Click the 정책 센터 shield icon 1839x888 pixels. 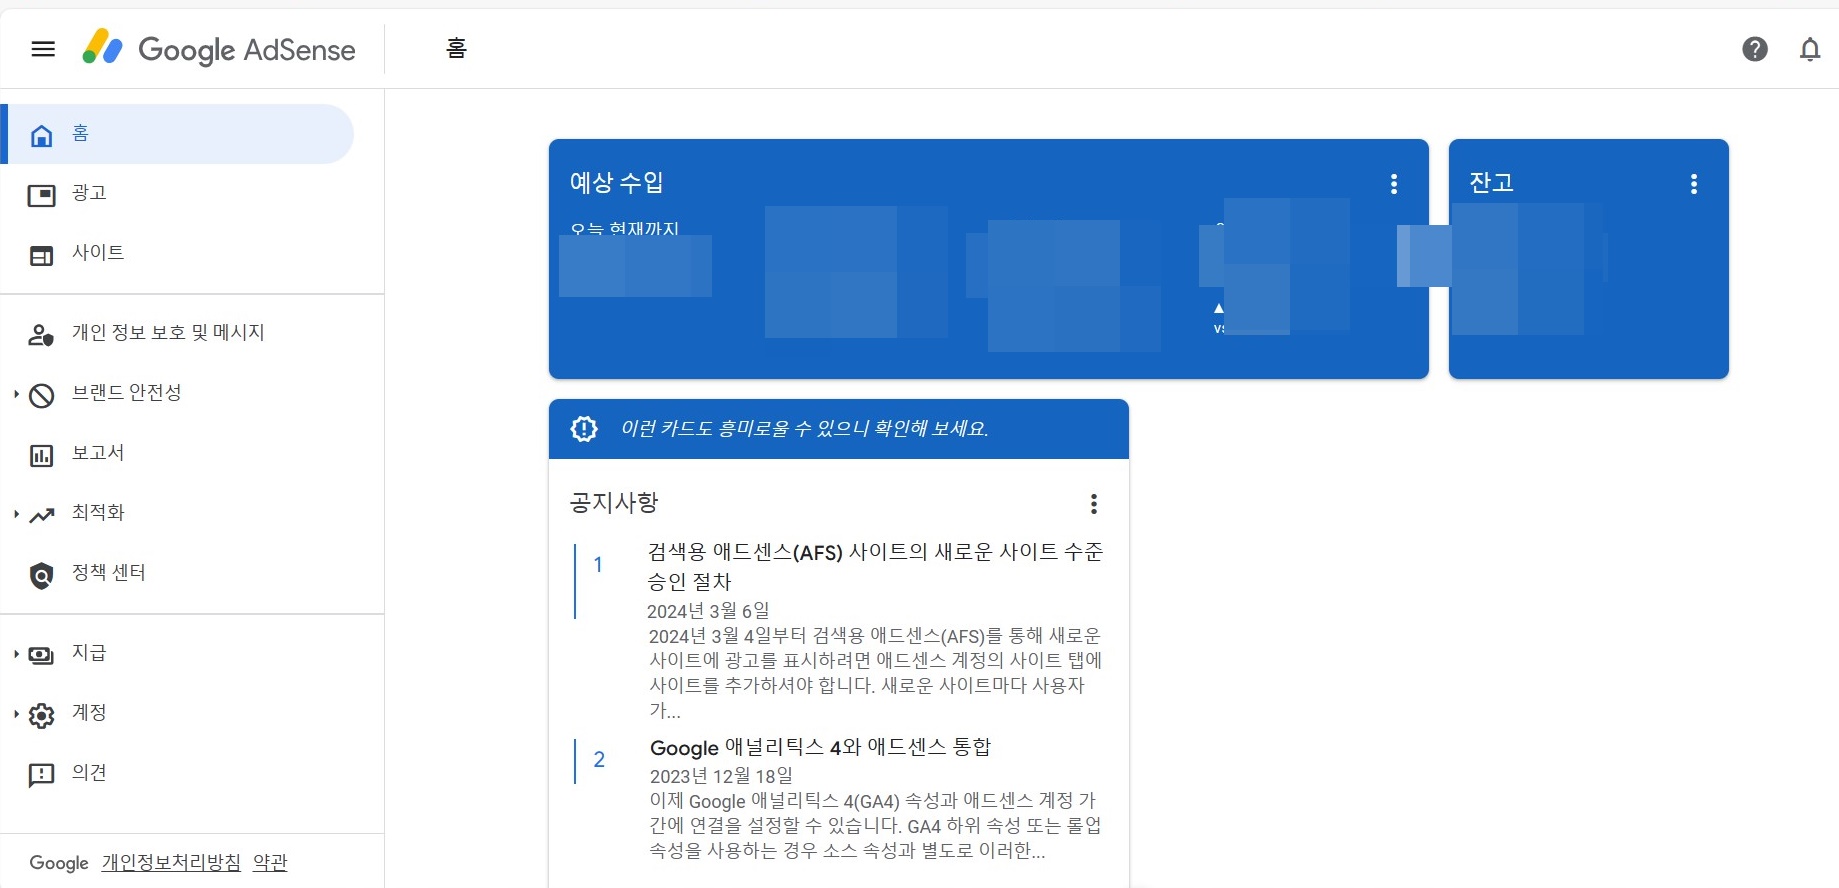(41, 576)
